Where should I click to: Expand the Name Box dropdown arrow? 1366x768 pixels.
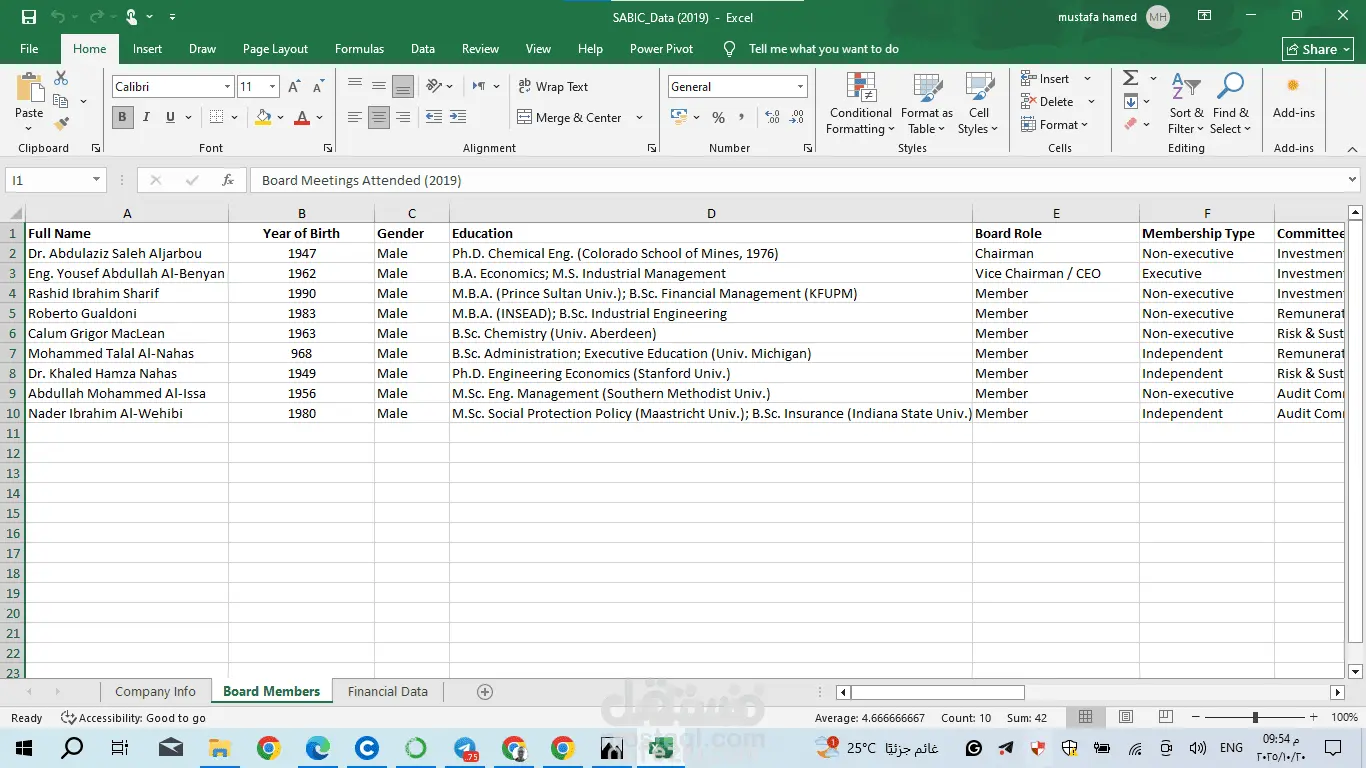pos(97,181)
